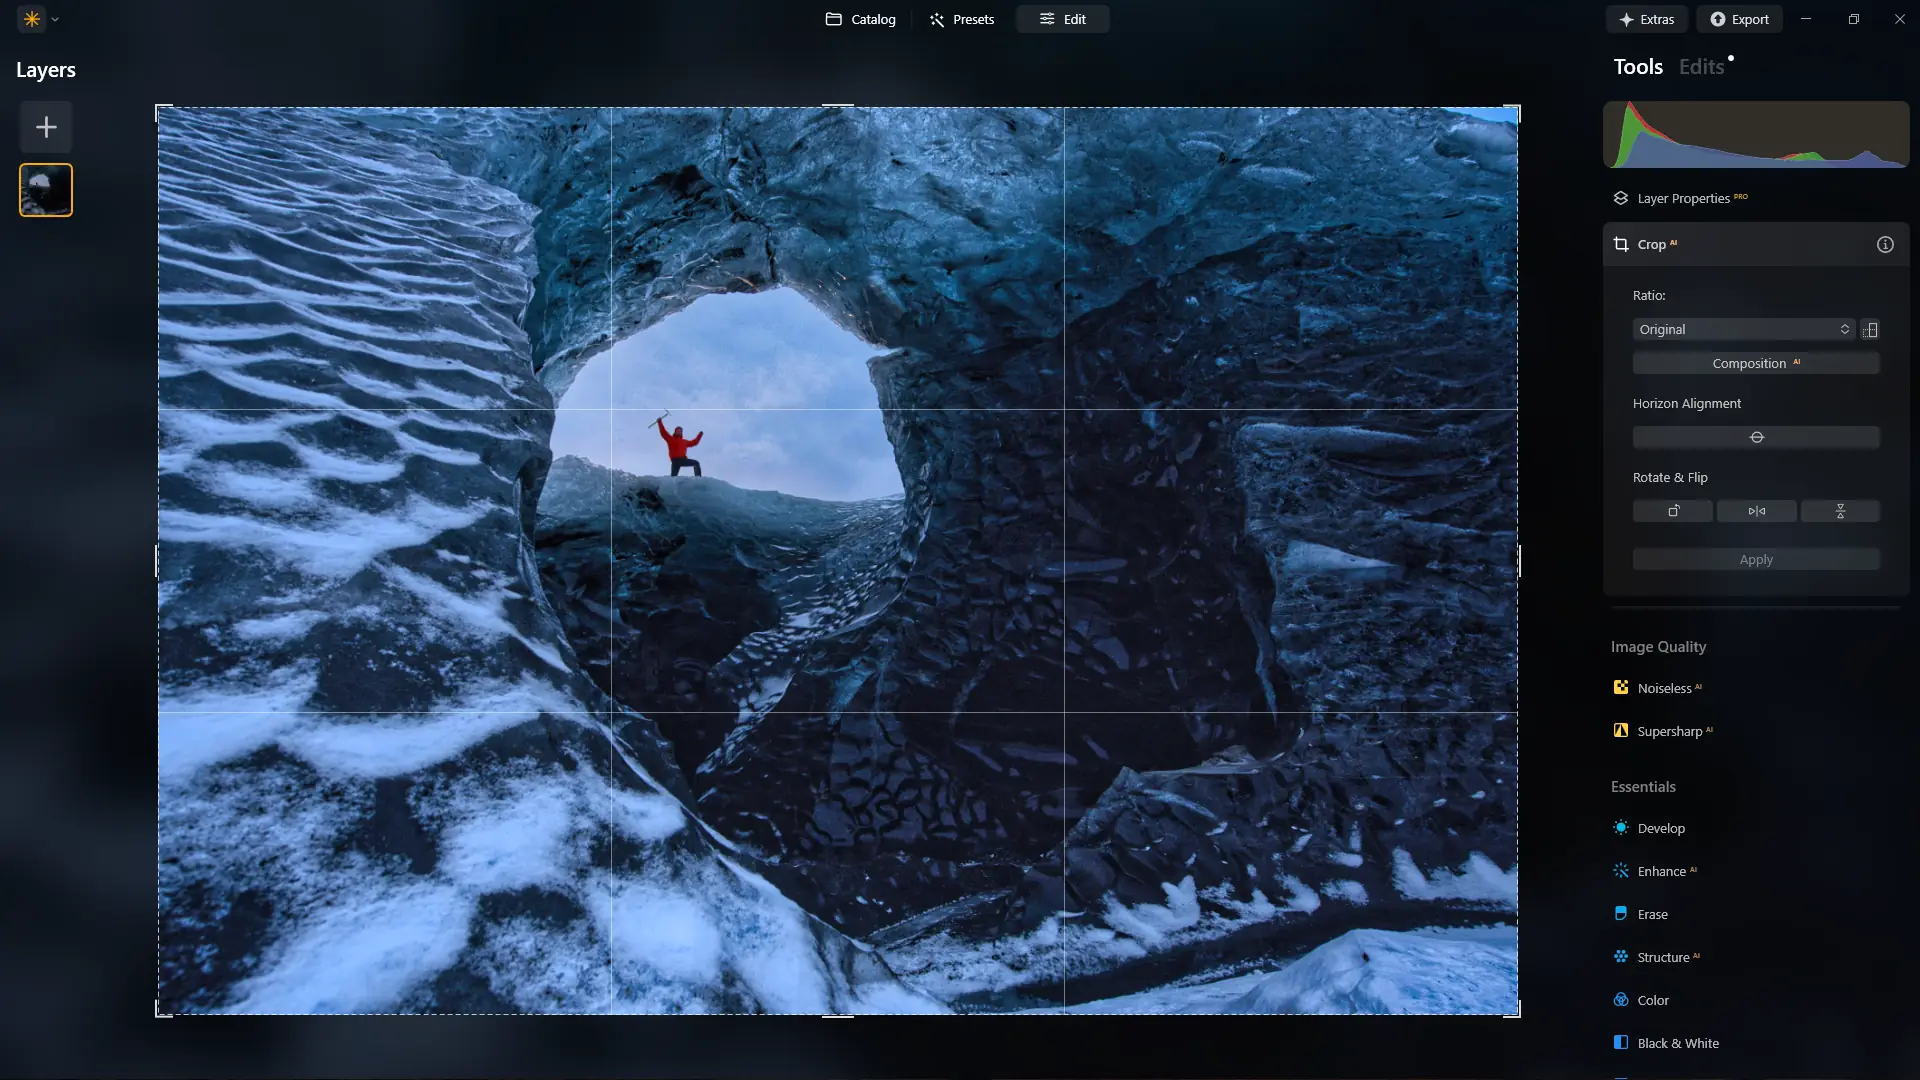Click the Export button

1739,19
